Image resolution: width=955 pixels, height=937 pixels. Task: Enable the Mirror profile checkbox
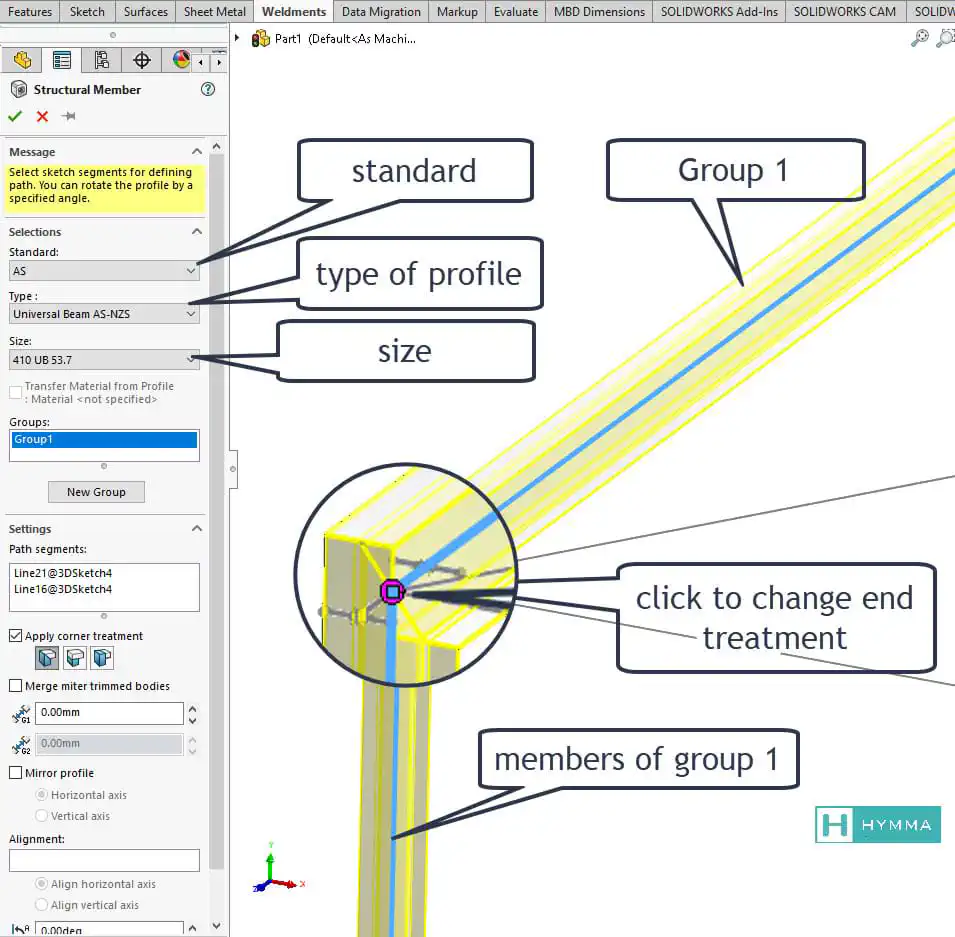coord(15,773)
